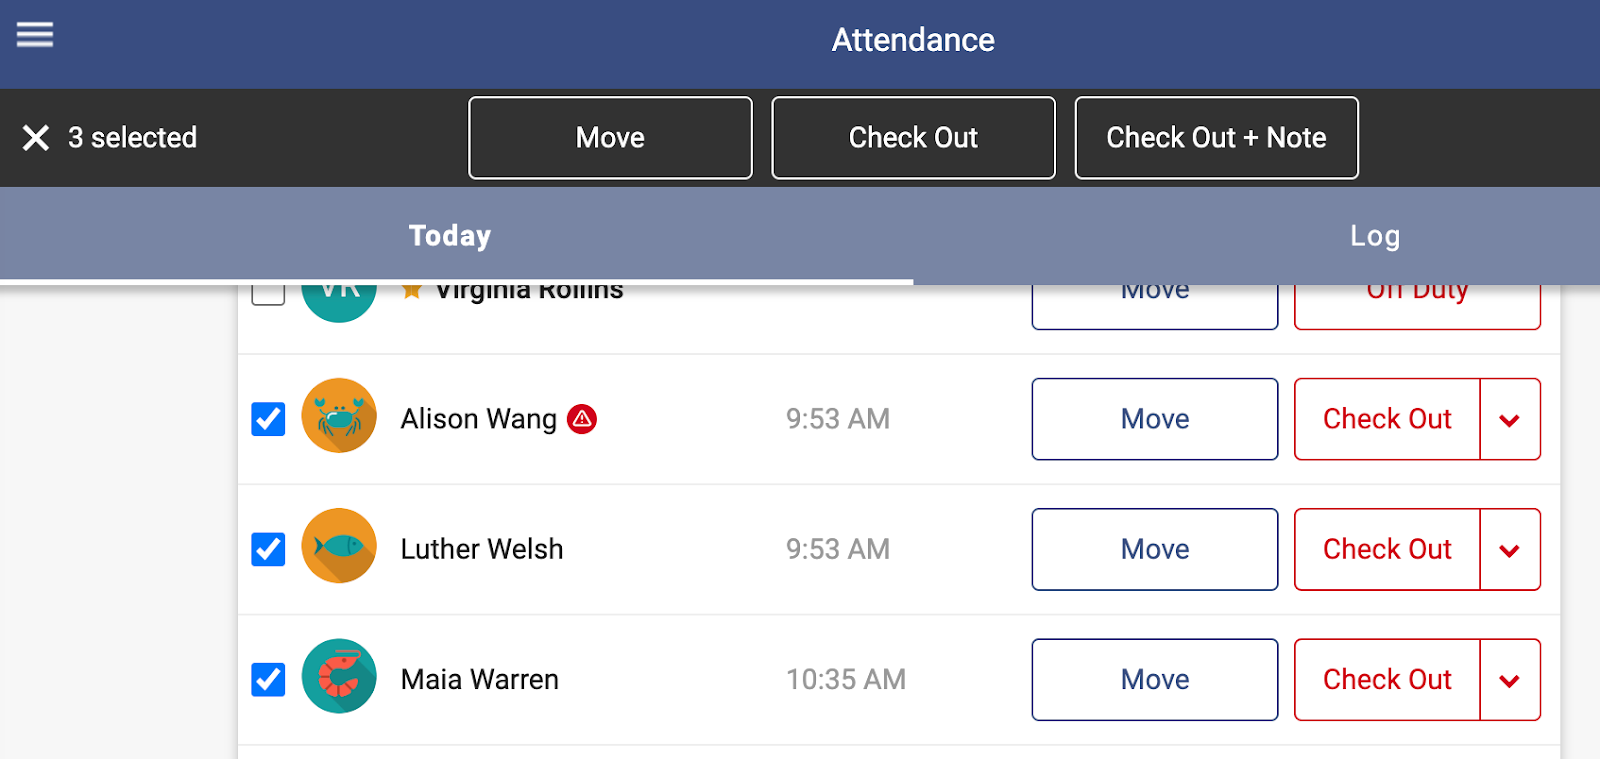Click Alison Wang's crab avatar
The width and height of the screenshot is (1600, 759).
click(x=339, y=416)
